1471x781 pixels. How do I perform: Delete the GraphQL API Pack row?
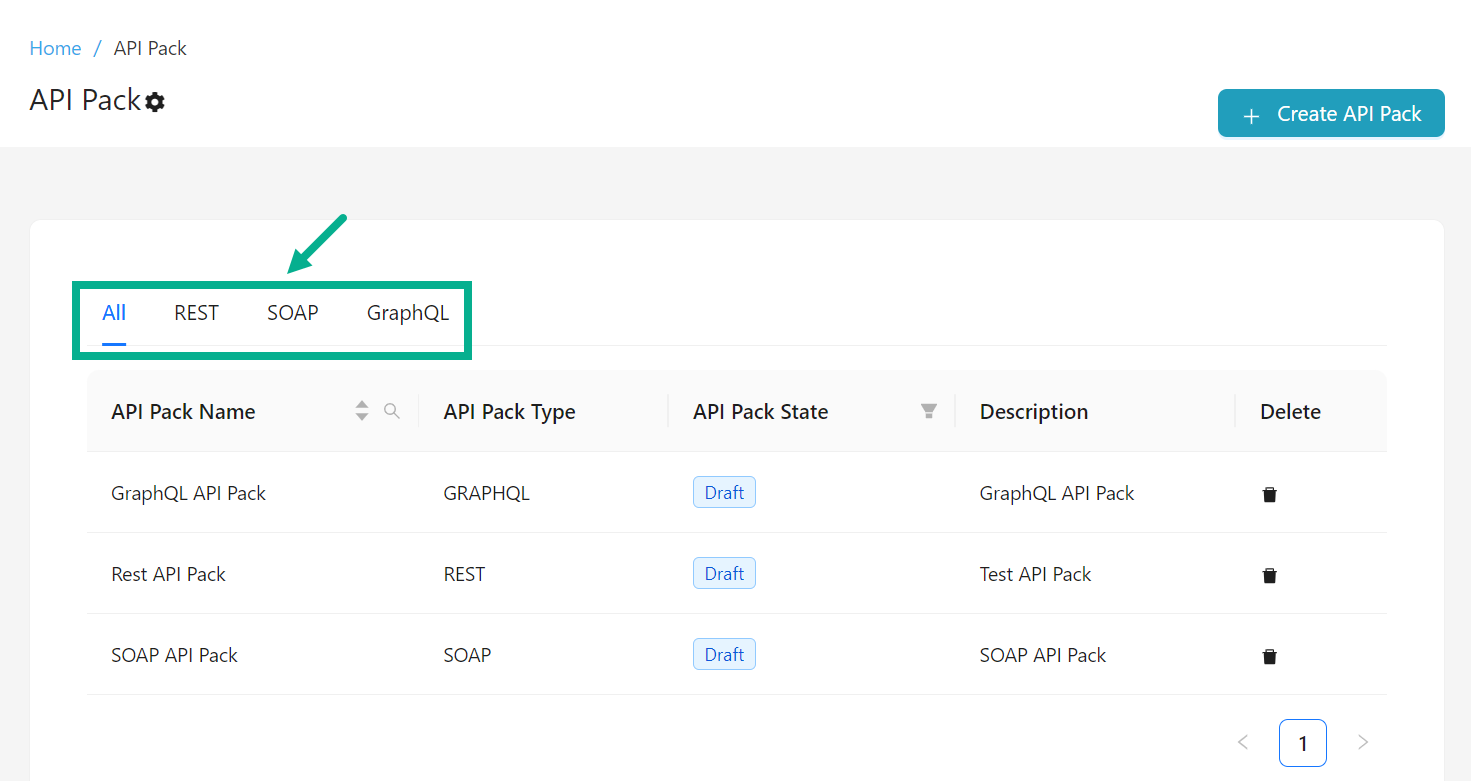(x=1269, y=494)
